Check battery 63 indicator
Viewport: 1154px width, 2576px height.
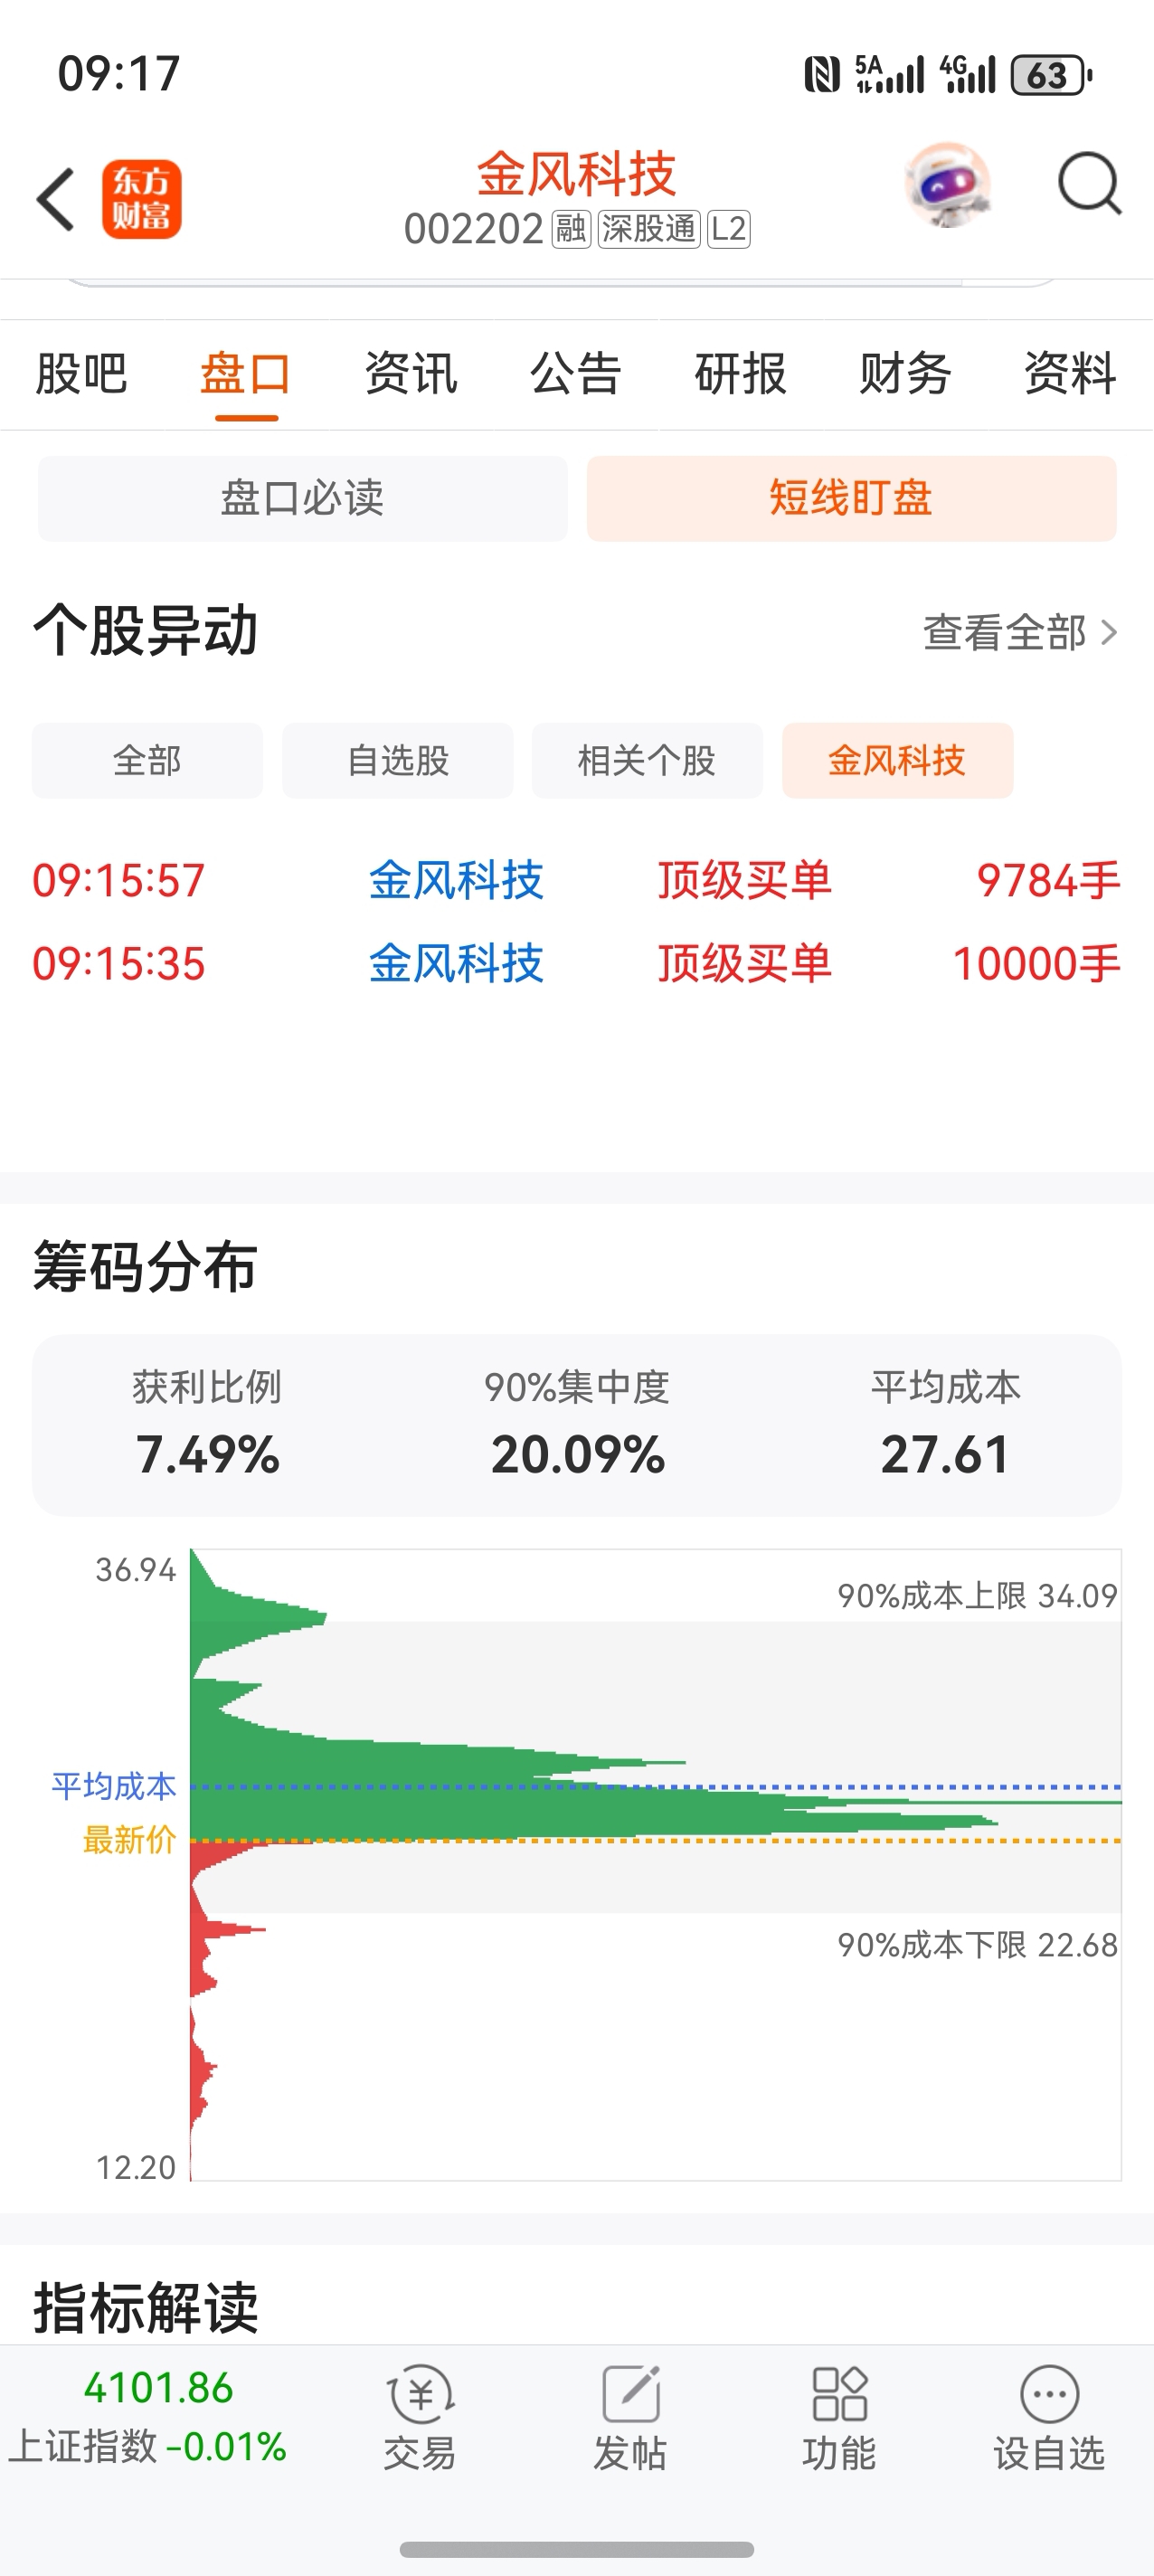(x=1050, y=75)
